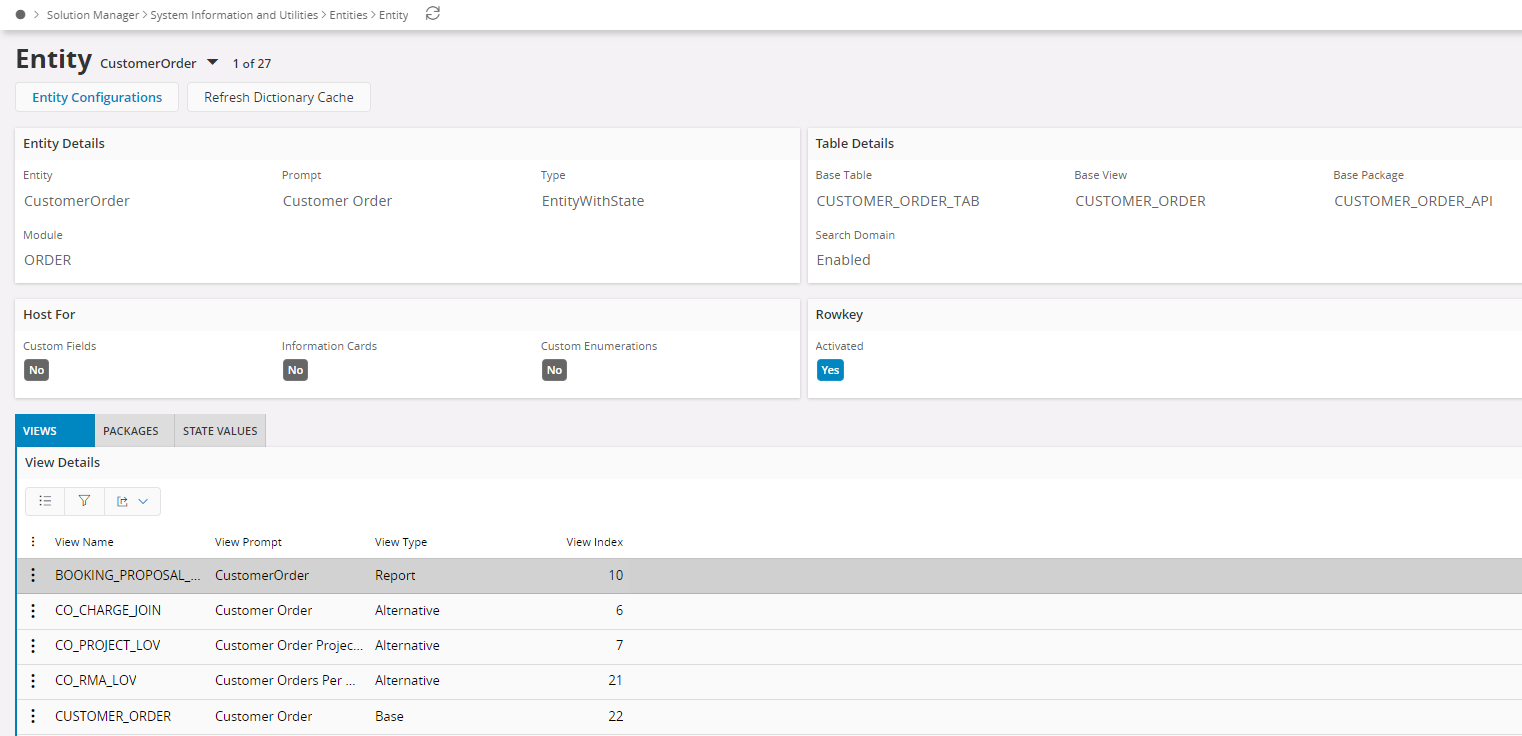
Task: Toggle the Rowkey Activated Yes badge
Action: click(830, 370)
